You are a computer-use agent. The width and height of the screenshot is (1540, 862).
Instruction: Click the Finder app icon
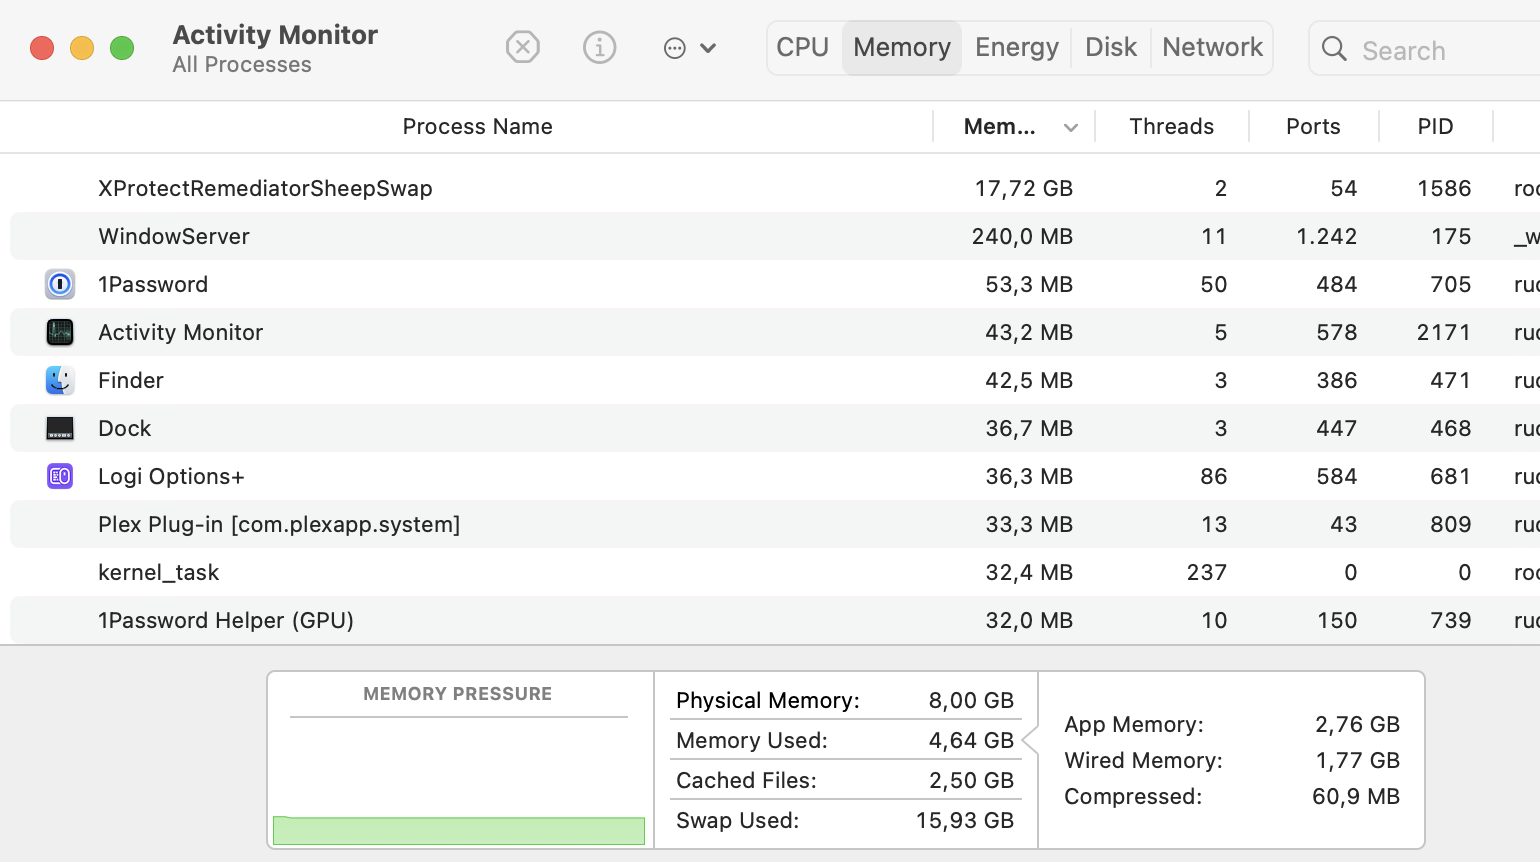(60, 380)
